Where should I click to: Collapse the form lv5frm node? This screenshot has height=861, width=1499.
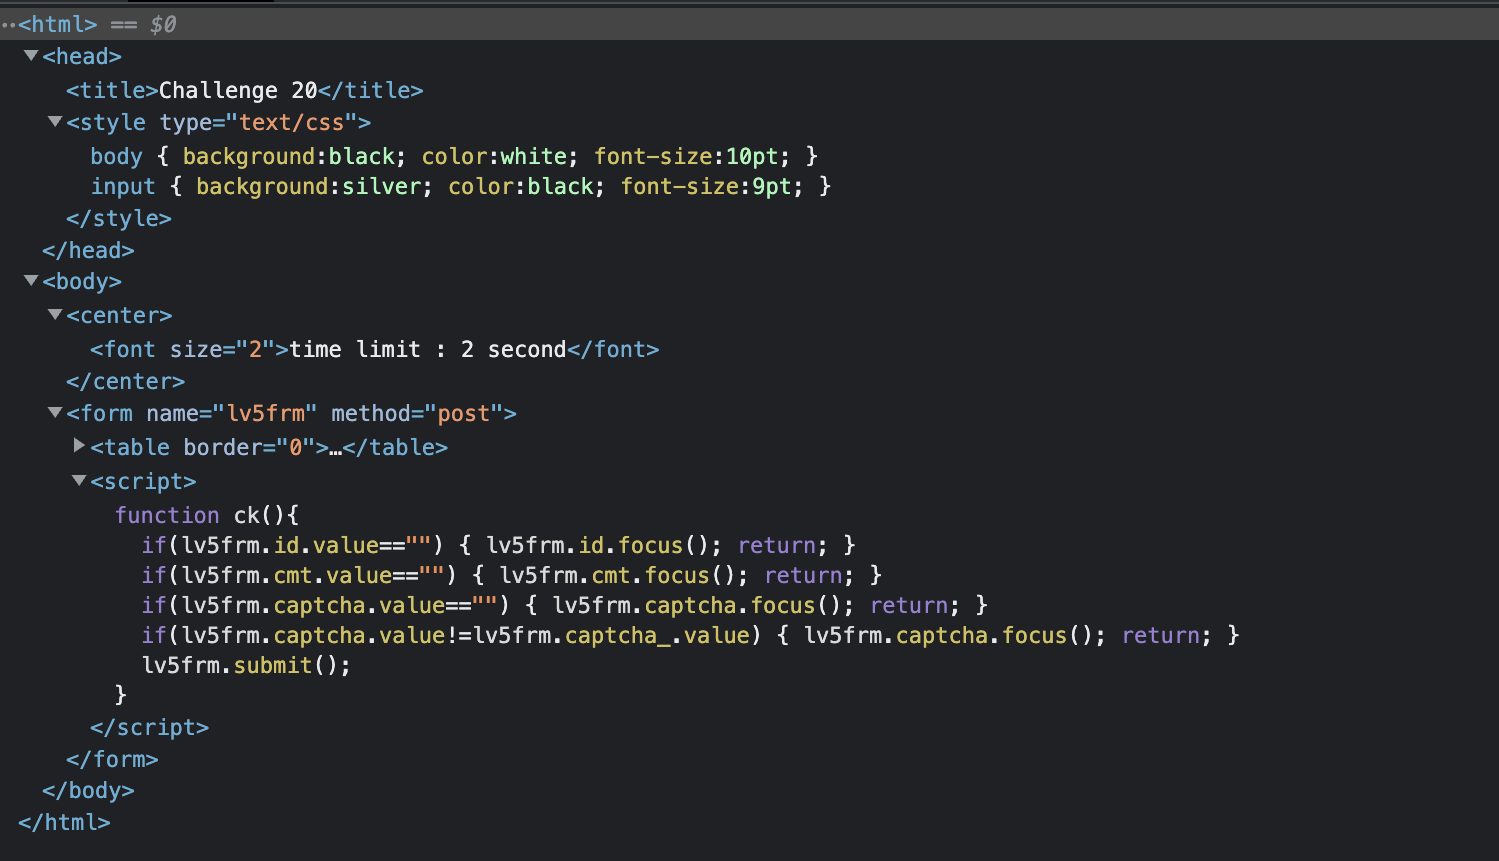[55, 412]
